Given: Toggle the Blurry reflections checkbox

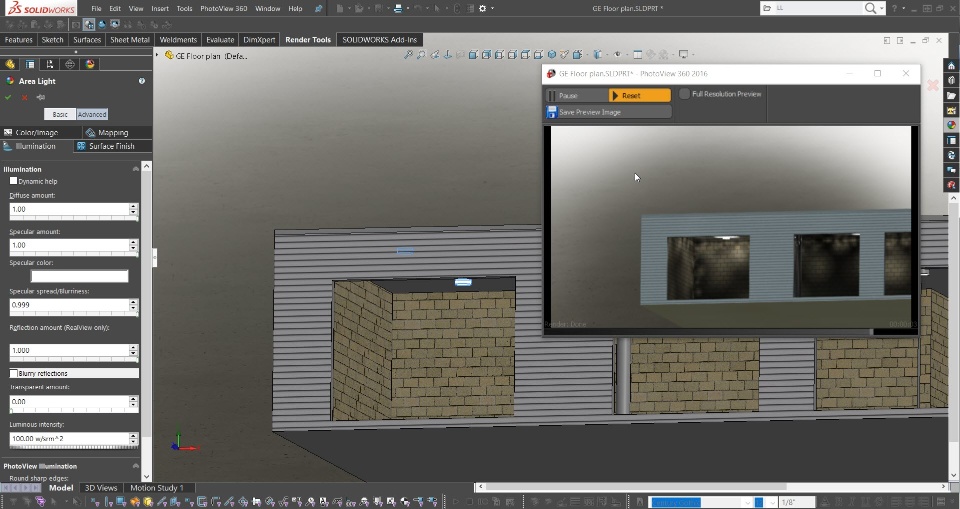Looking at the screenshot, I should (13, 373).
